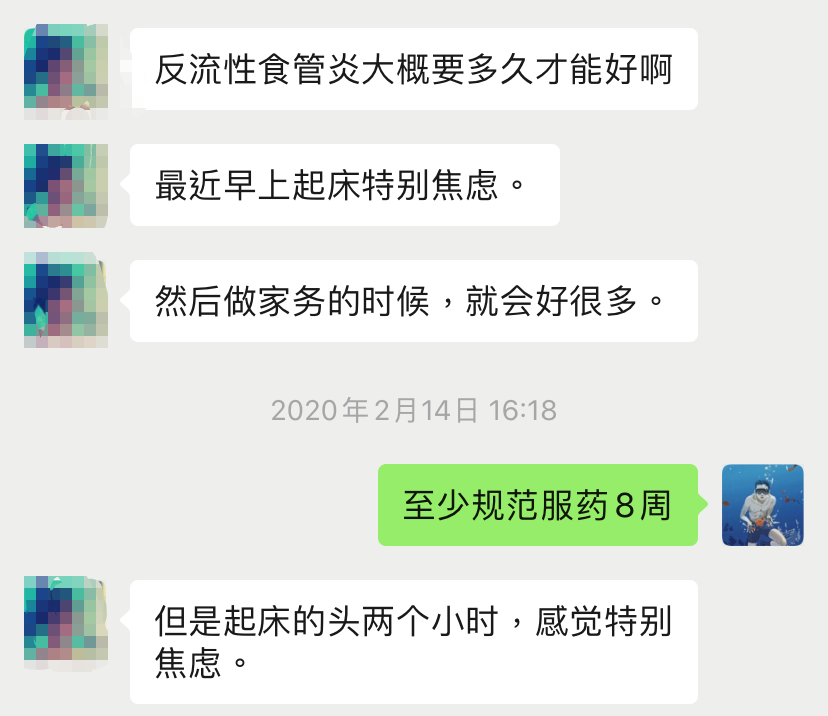Click the words 反流性 in the first message
The height and width of the screenshot is (716, 828).
tap(205, 69)
